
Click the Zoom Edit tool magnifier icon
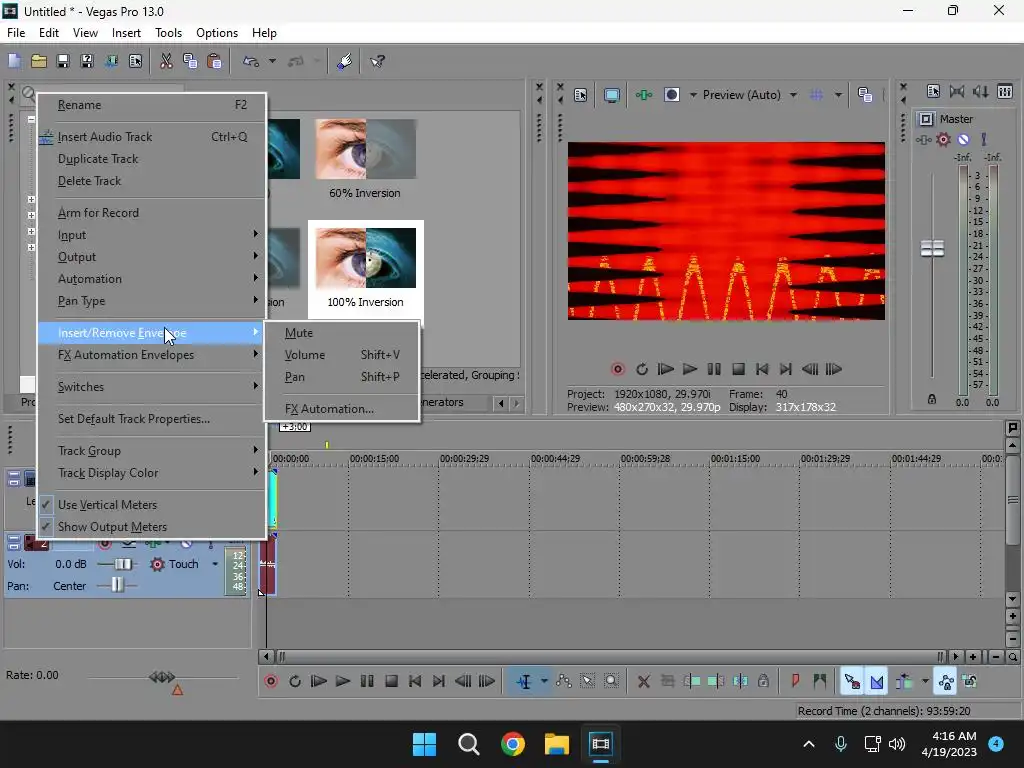pos(611,682)
